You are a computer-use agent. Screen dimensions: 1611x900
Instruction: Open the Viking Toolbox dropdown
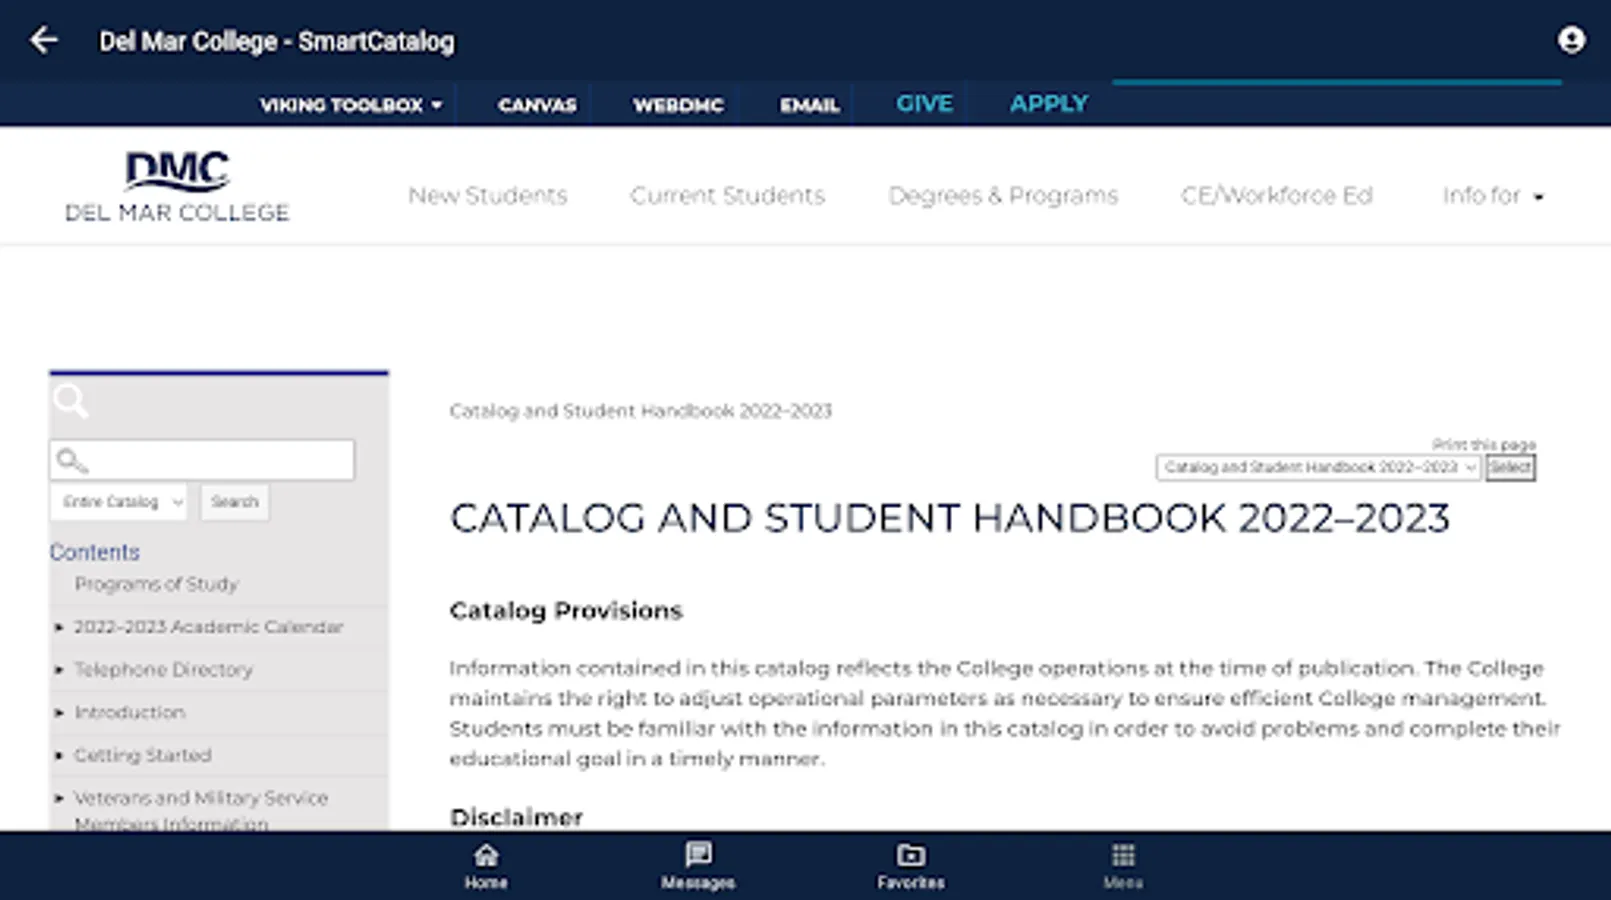click(x=351, y=105)
